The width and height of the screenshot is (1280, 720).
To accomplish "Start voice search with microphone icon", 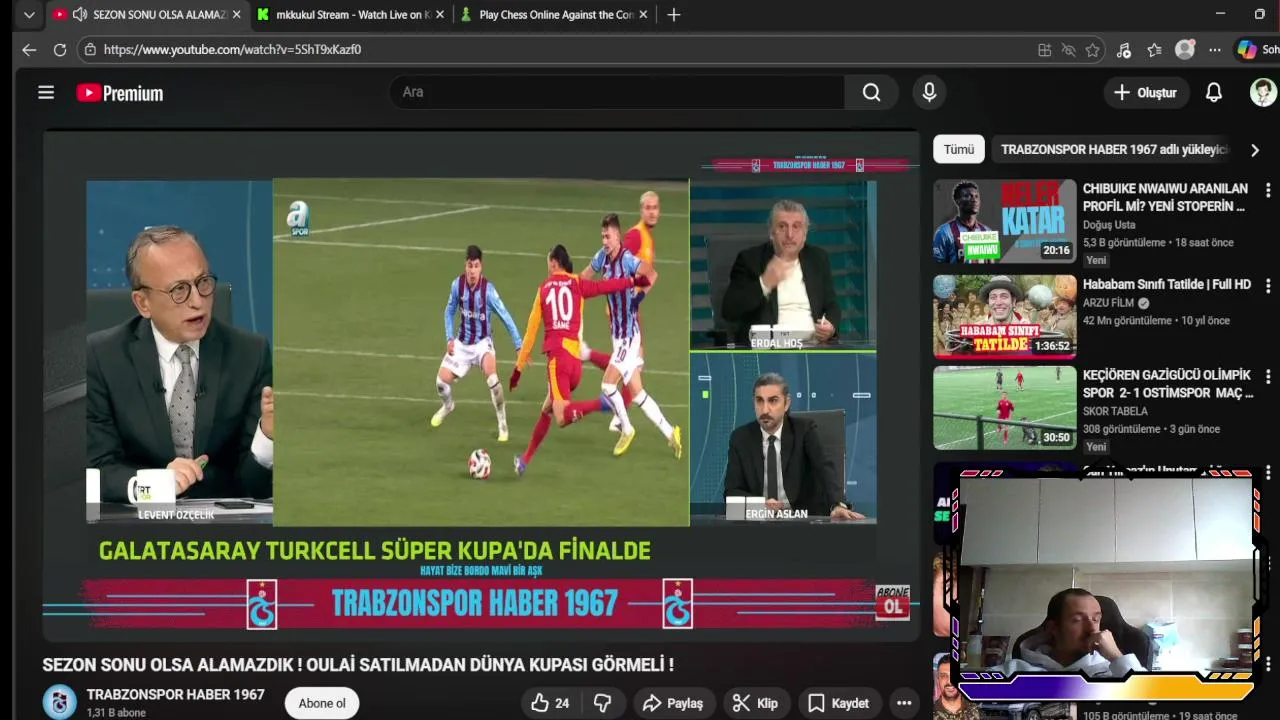I will (929, 92).
